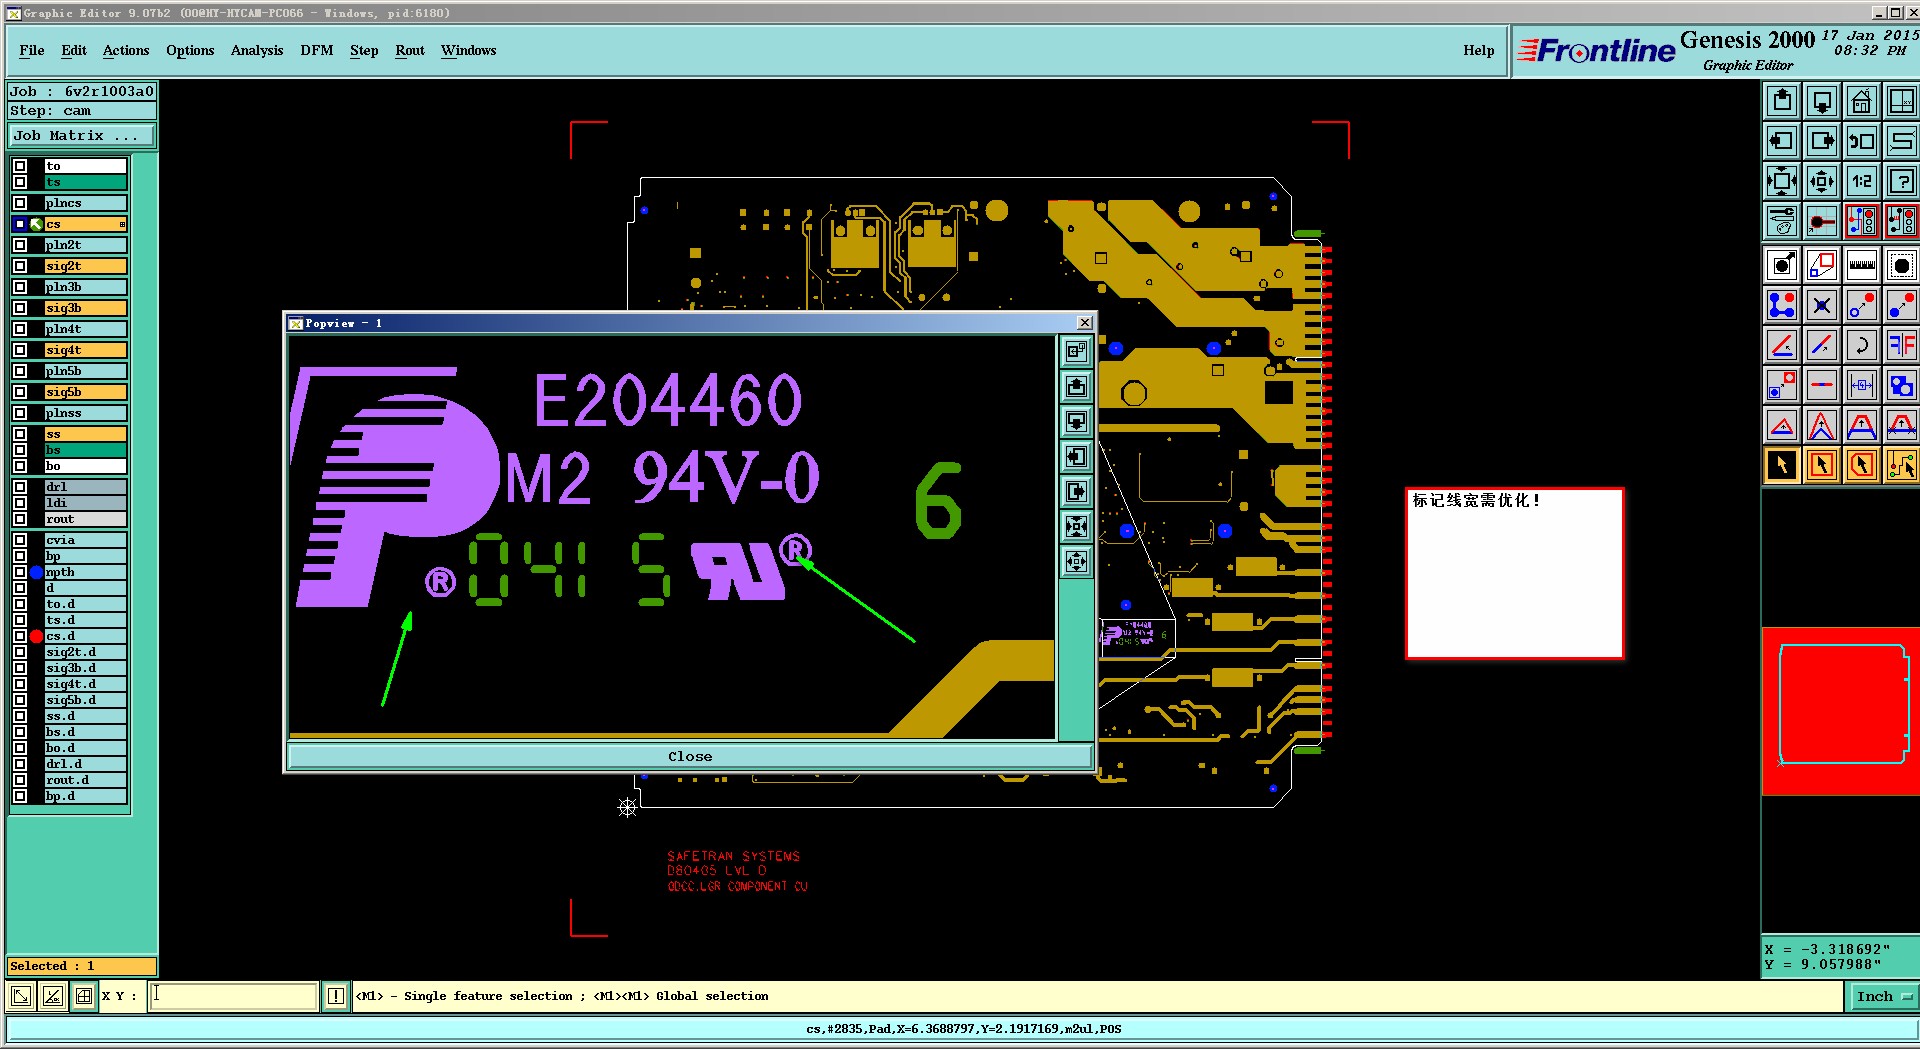Click the 1:2 scale icon
Viewport: 1920px width, 1049px height.
coord(1862,181)
